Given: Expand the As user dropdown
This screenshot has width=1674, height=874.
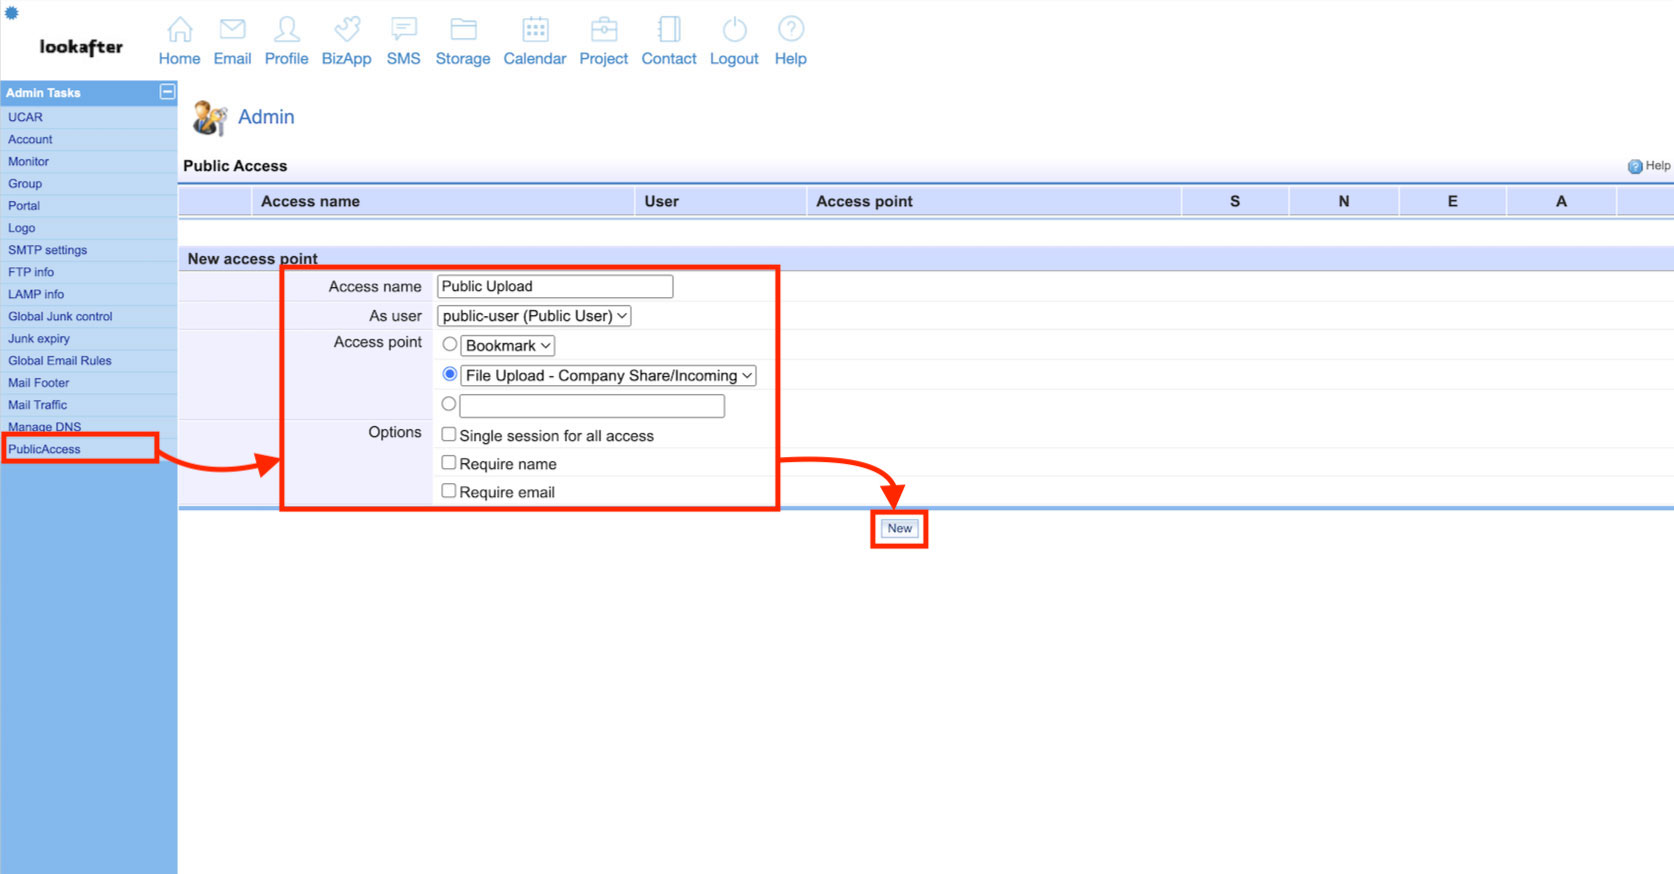Looking at the screenshot, I should pos(534,316).
